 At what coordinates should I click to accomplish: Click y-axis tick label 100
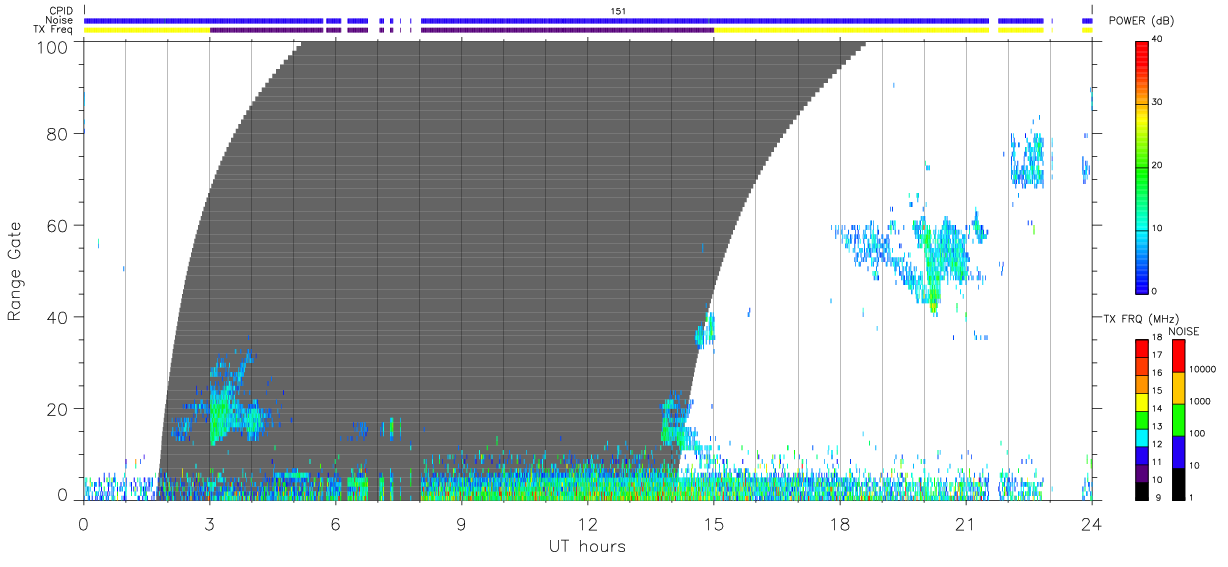pos(54,46)
